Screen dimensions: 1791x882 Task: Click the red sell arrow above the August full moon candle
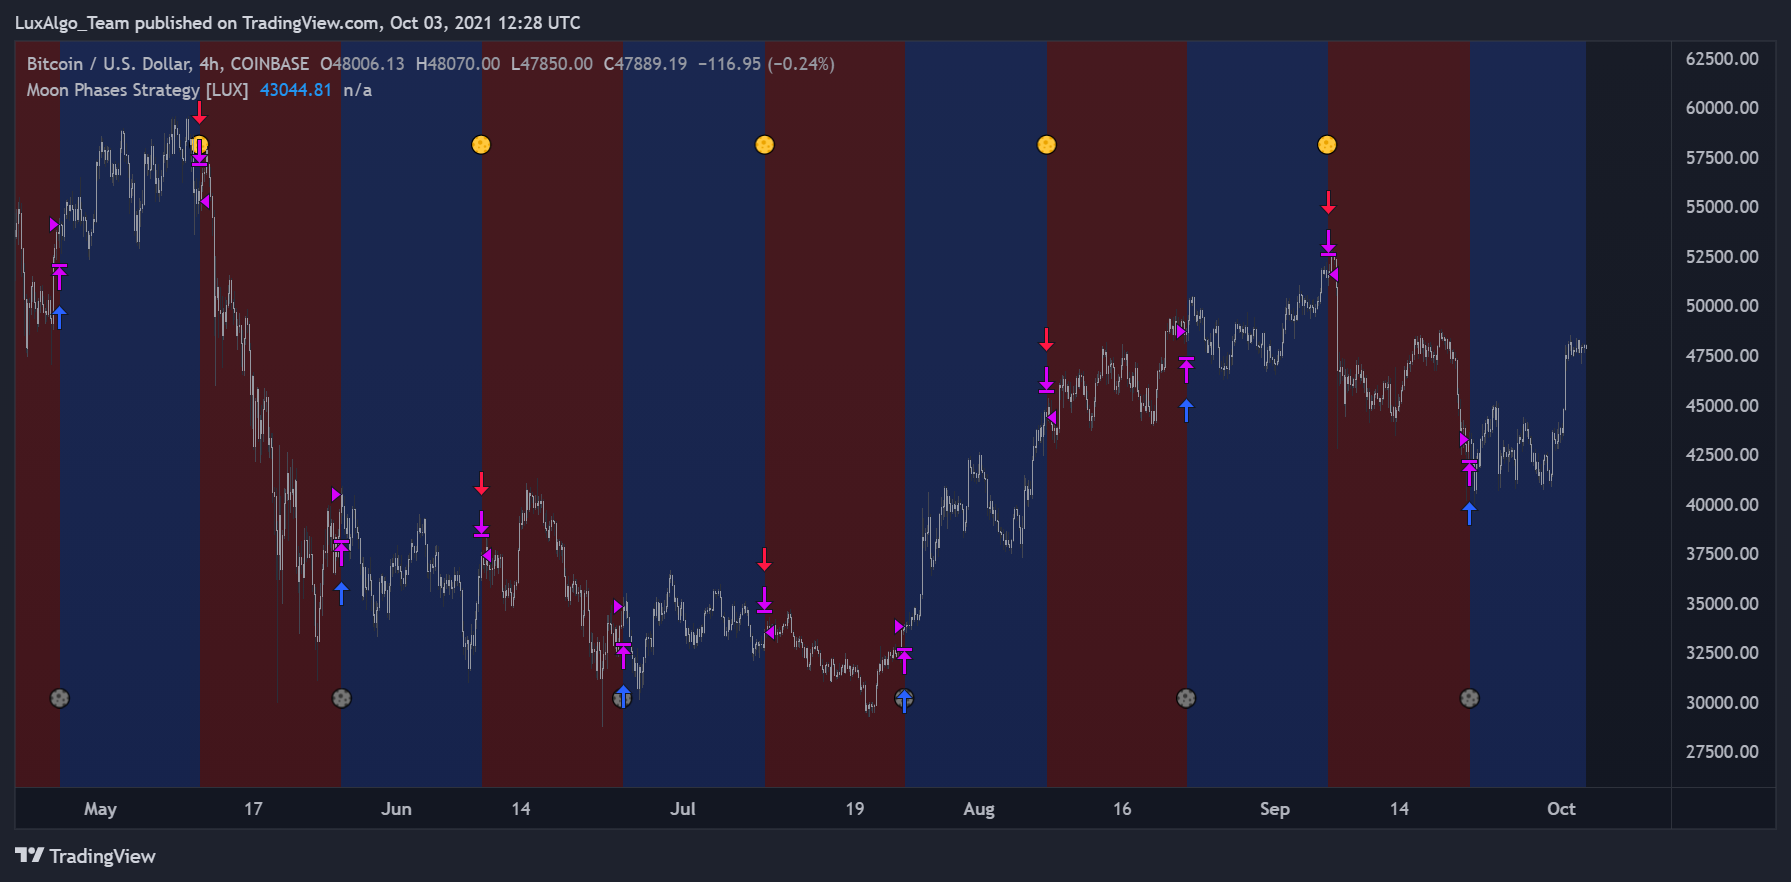point(1046,340)
